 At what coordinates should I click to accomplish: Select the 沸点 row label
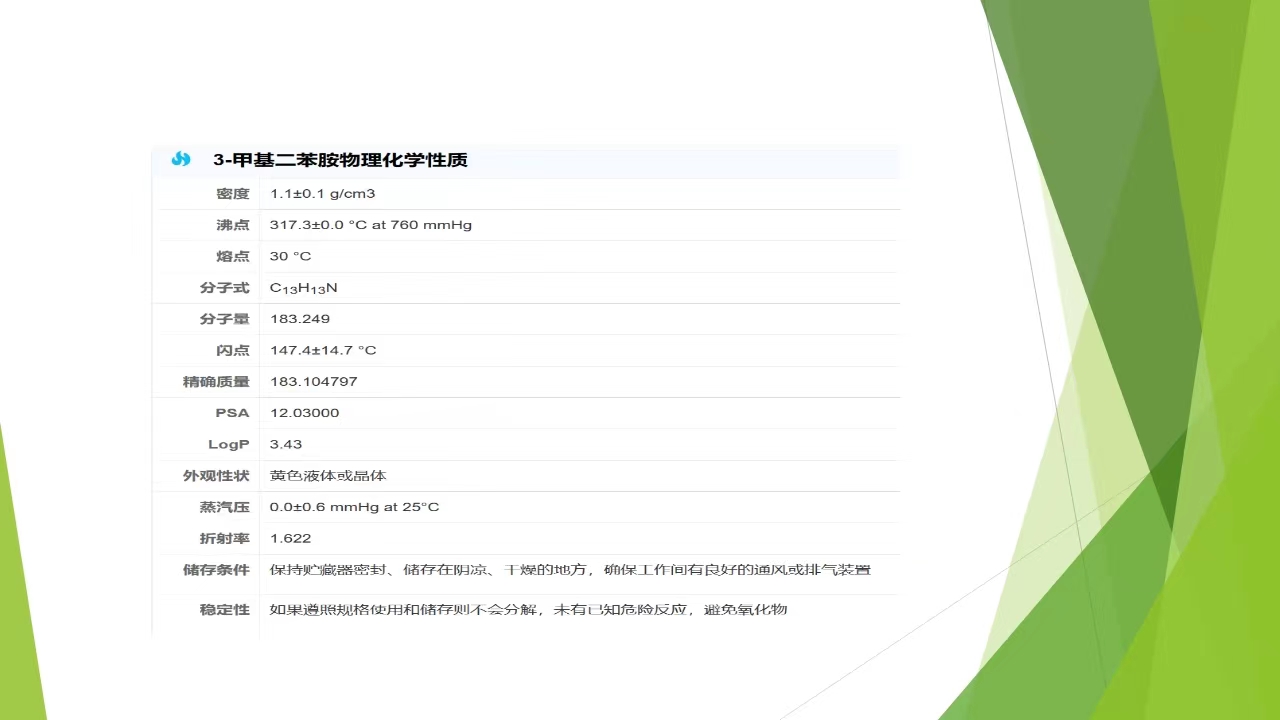point(232,225)
